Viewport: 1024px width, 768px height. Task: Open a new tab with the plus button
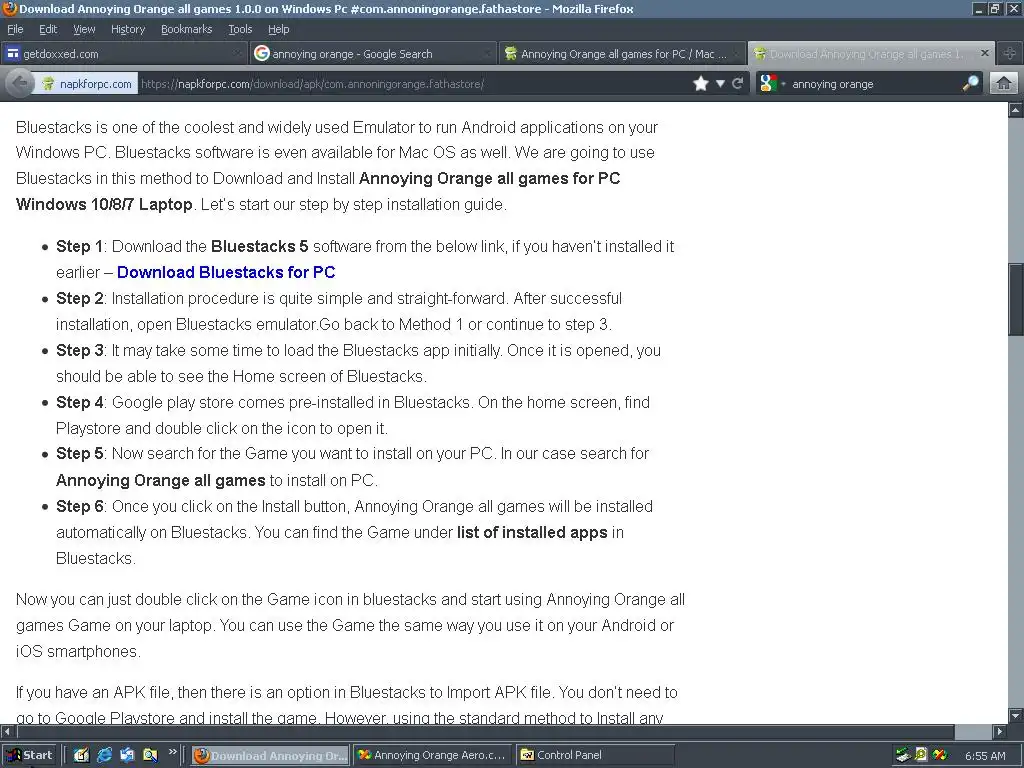tap(1010, 54)
